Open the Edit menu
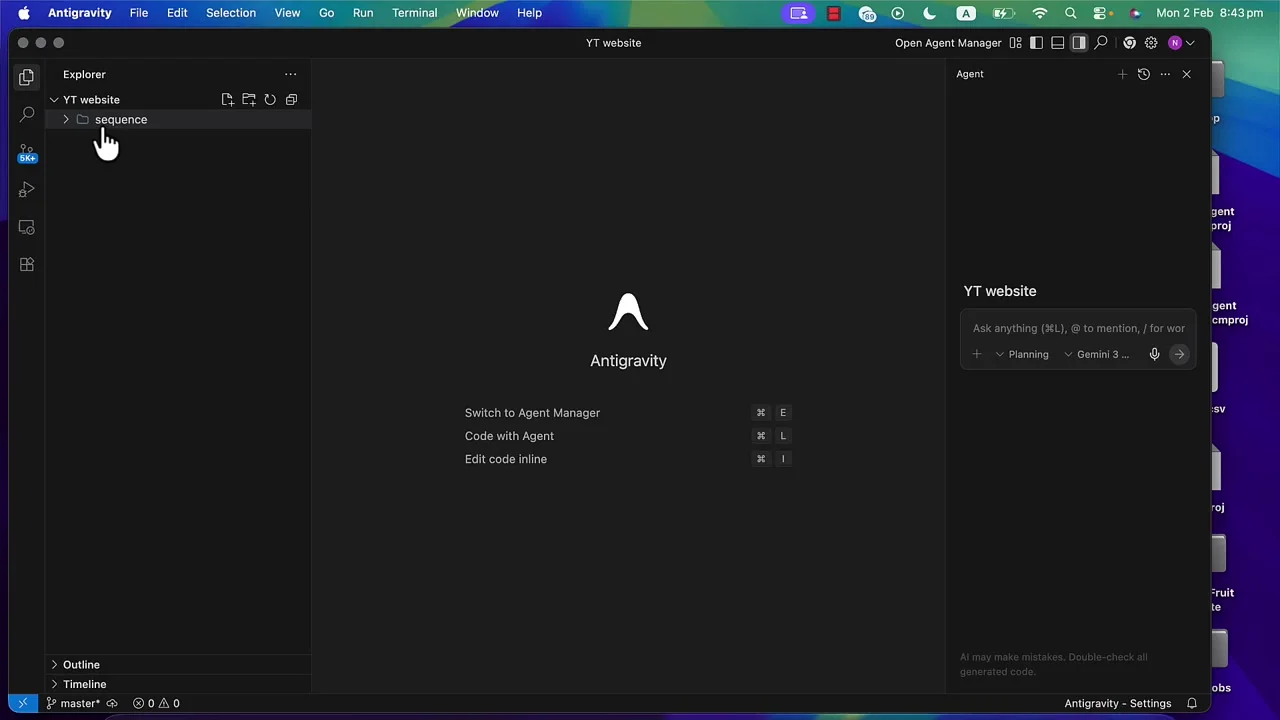The image size is (1280, 720). (x=177, y=13)
